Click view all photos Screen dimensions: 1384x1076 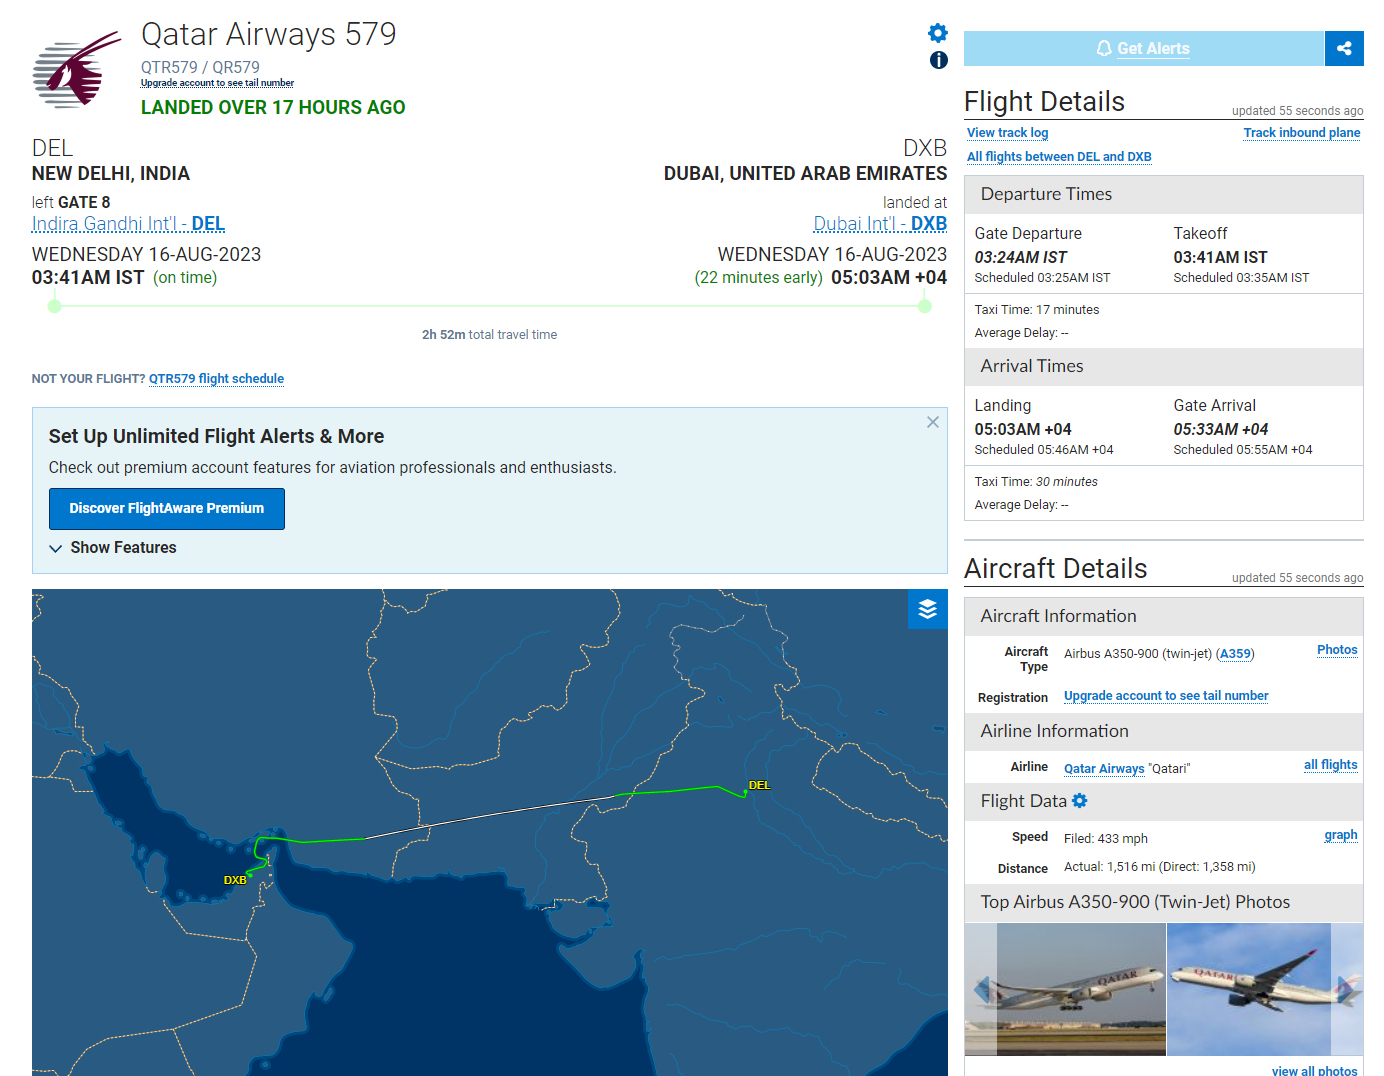tap(1313, 1070)
